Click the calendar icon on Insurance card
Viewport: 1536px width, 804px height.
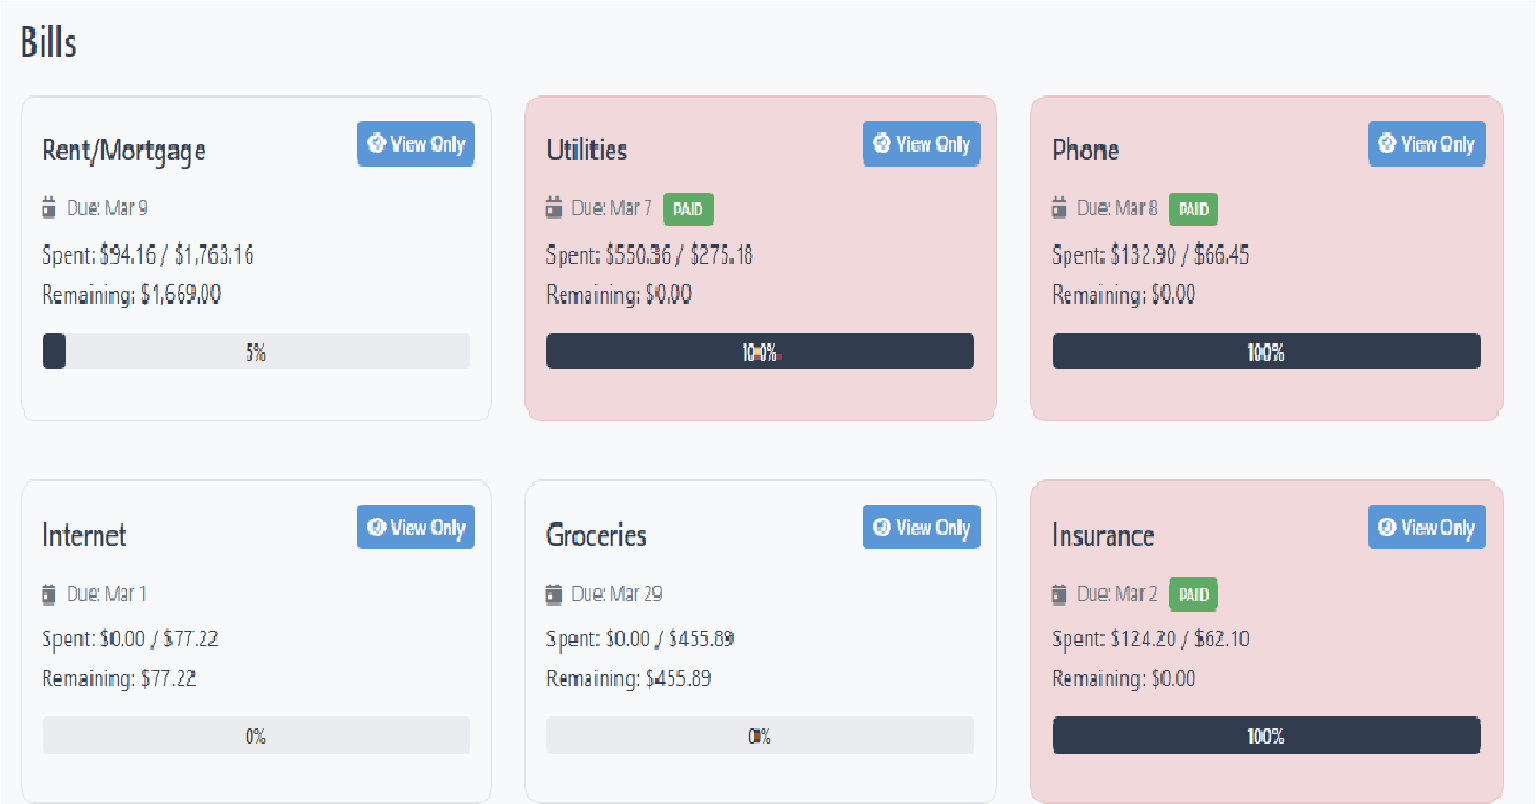tap(1060, 594)
